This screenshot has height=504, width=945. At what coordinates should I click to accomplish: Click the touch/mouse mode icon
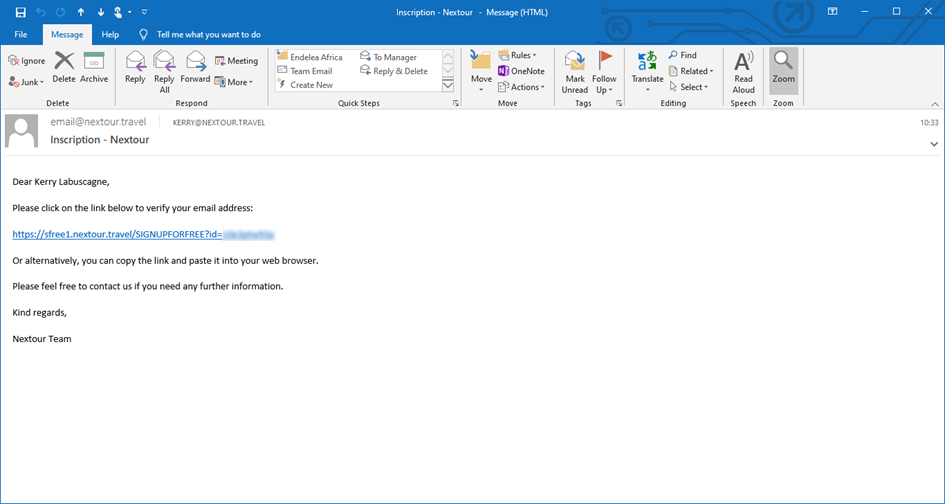point(119,12)
